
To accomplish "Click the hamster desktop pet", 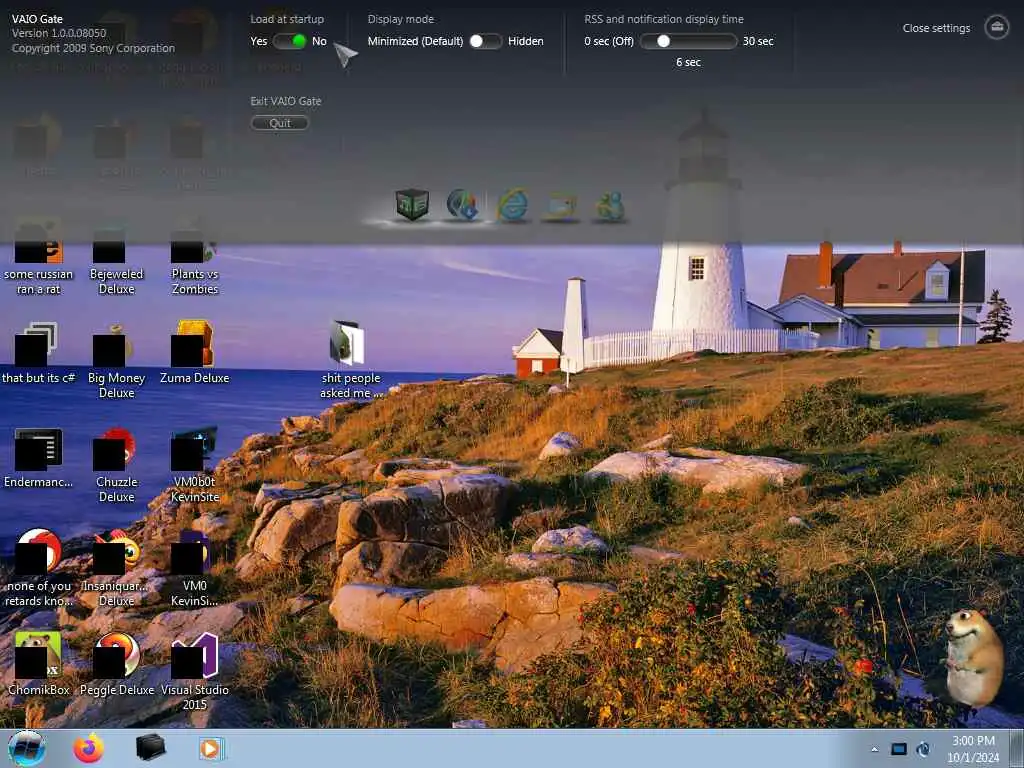I will tap(974, 657).
